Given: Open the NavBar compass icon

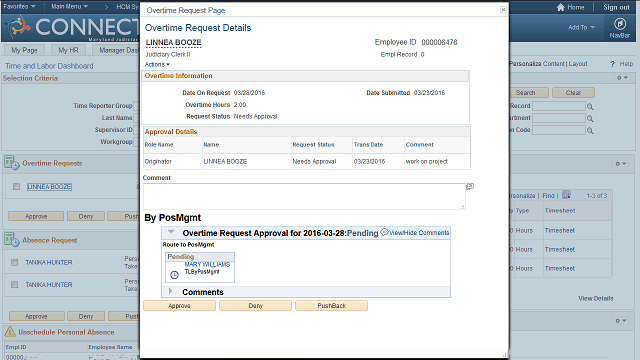Looking at the screenshot, I should click(620, 24).
